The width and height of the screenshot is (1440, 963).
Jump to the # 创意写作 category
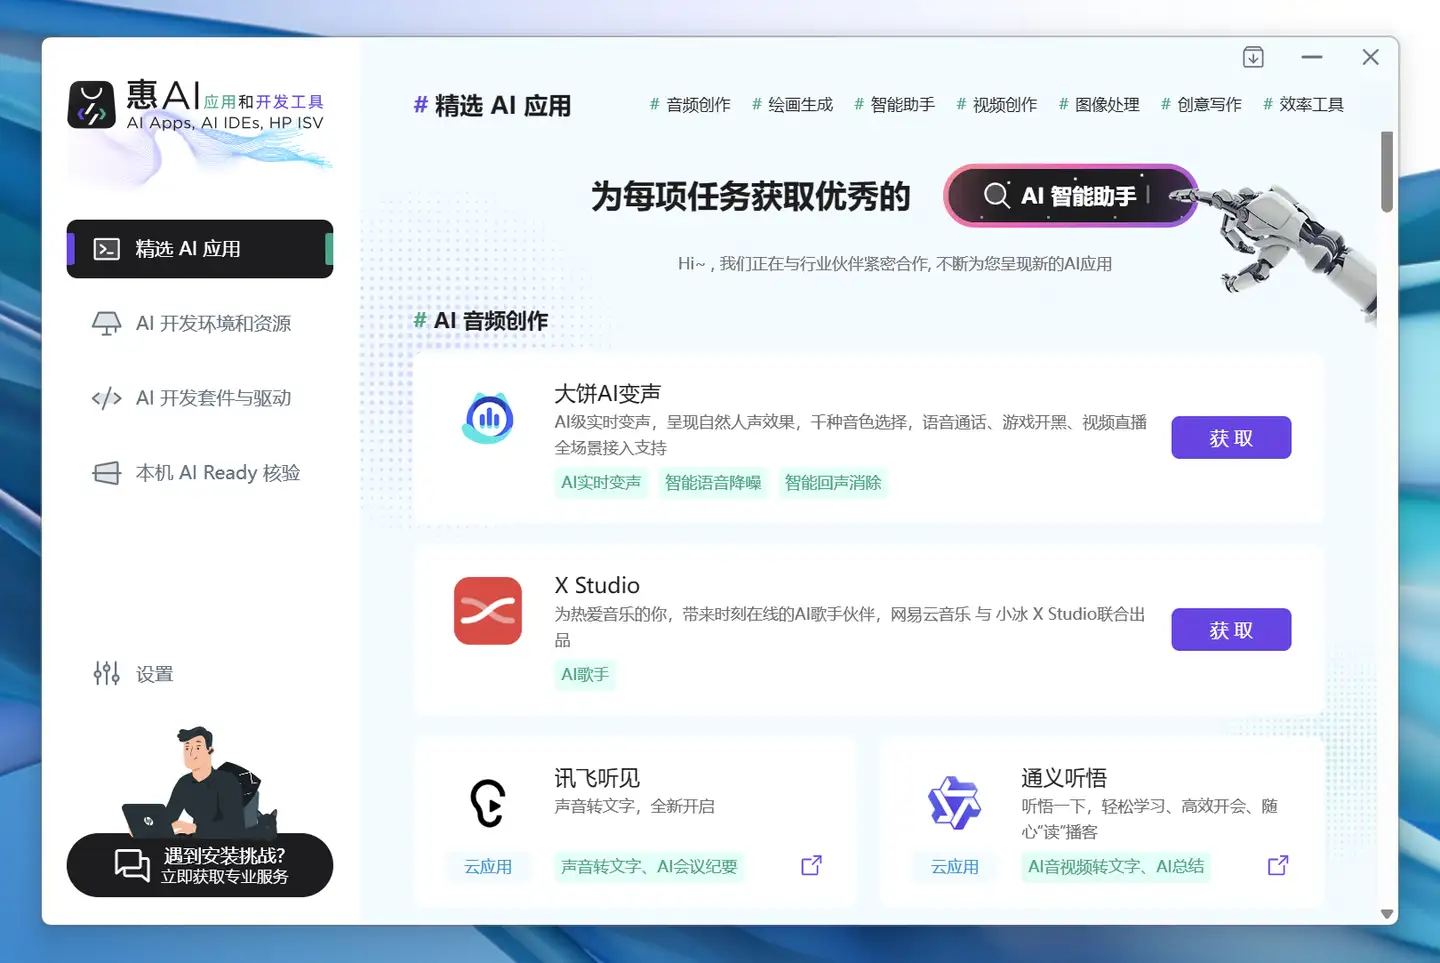point(1201,104)
